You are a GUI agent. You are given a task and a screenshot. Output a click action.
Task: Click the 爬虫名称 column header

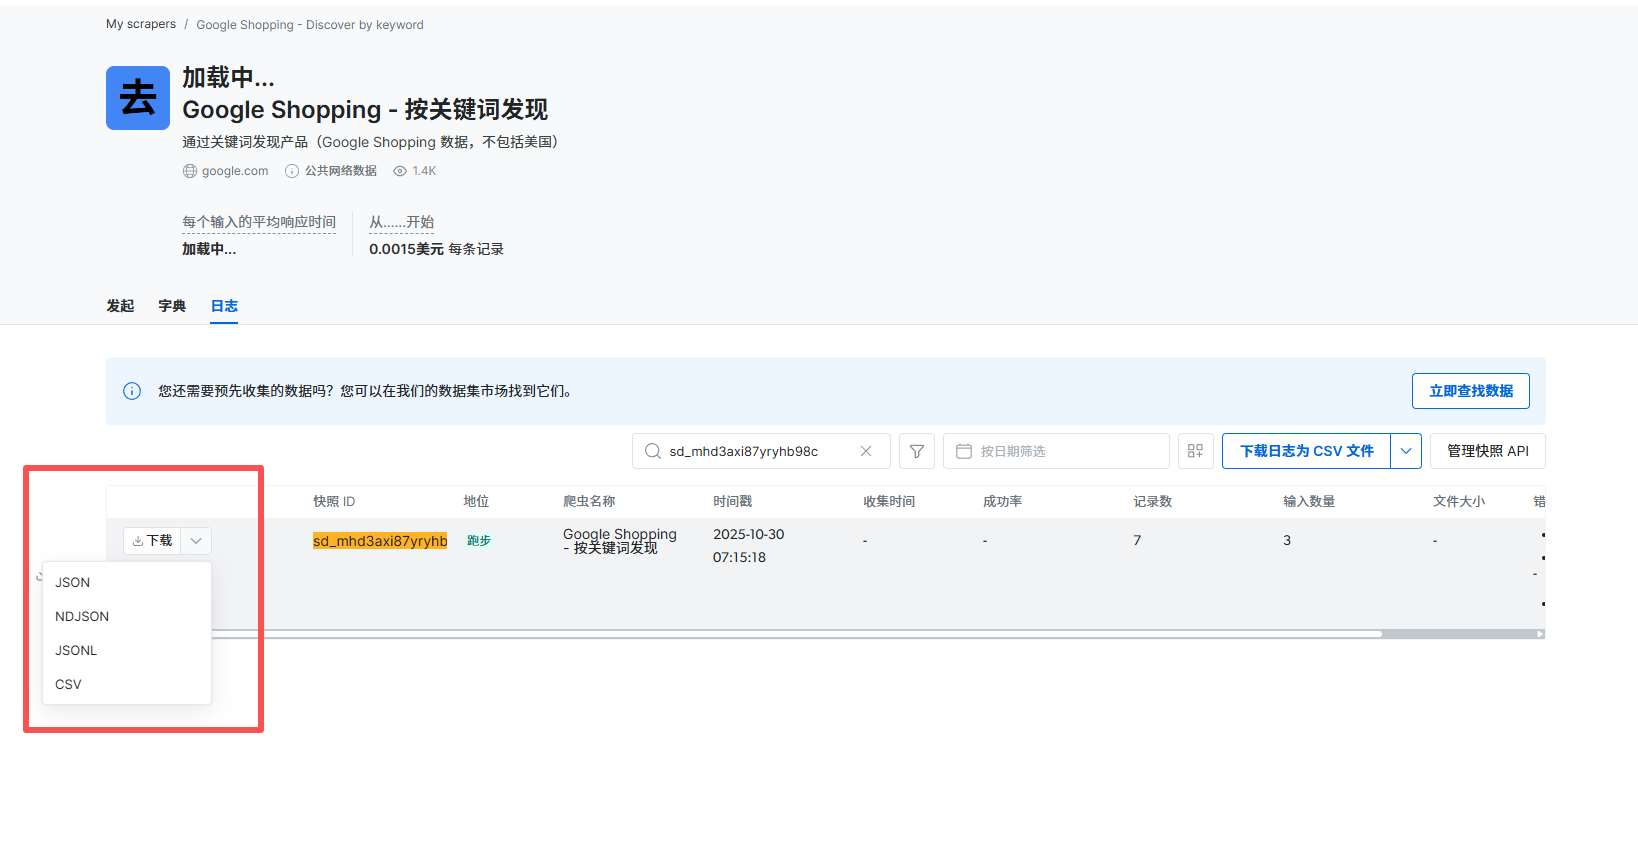click(589, 501)
